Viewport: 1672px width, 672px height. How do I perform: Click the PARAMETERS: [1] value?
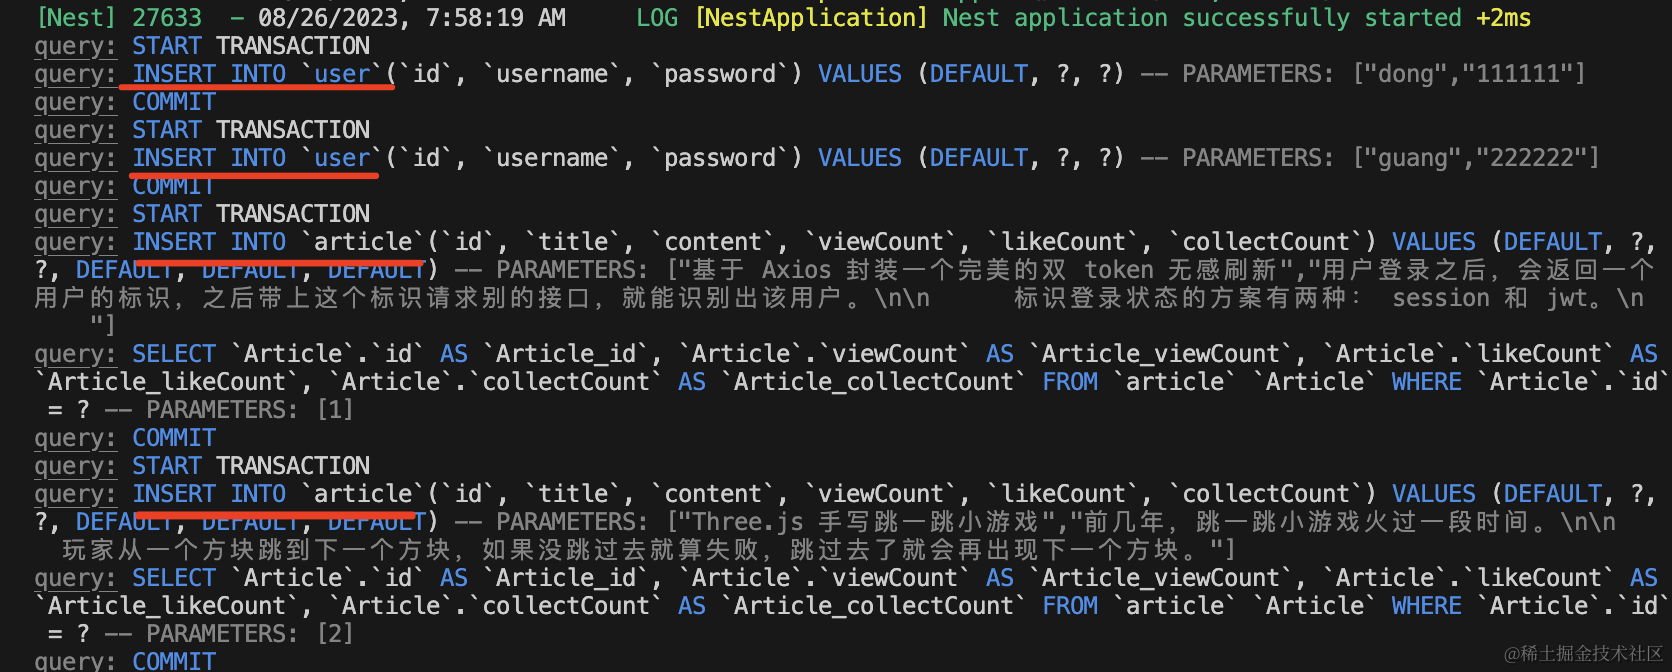pyautogui.click(x=335, y=410)
